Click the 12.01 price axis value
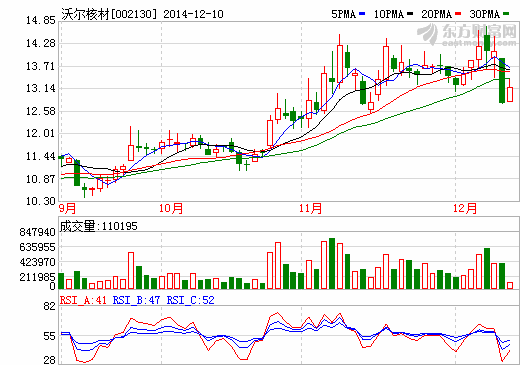 pyautogui.click(x=41, y=133)
